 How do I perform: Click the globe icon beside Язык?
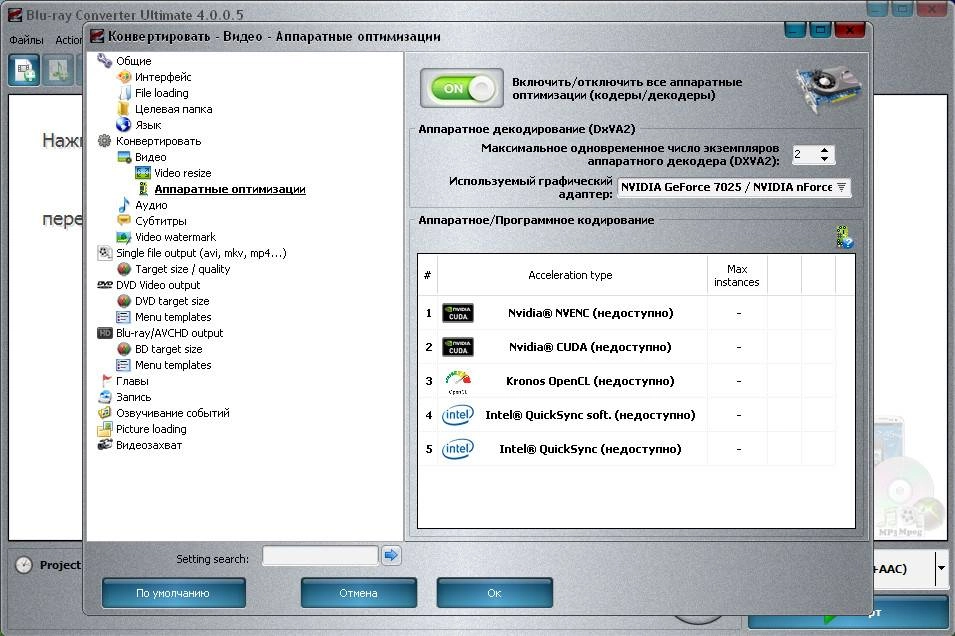(124, 124)
